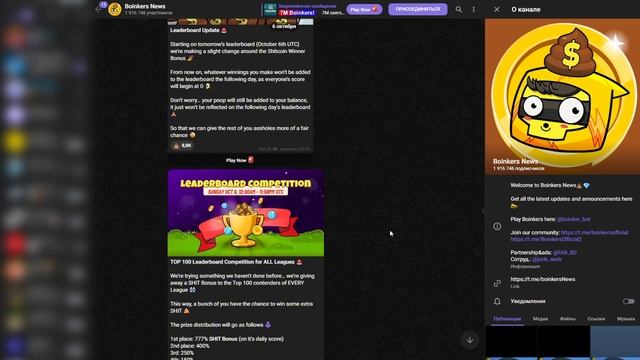Toggle the Уведомления notifications switch

coord(629,301)
